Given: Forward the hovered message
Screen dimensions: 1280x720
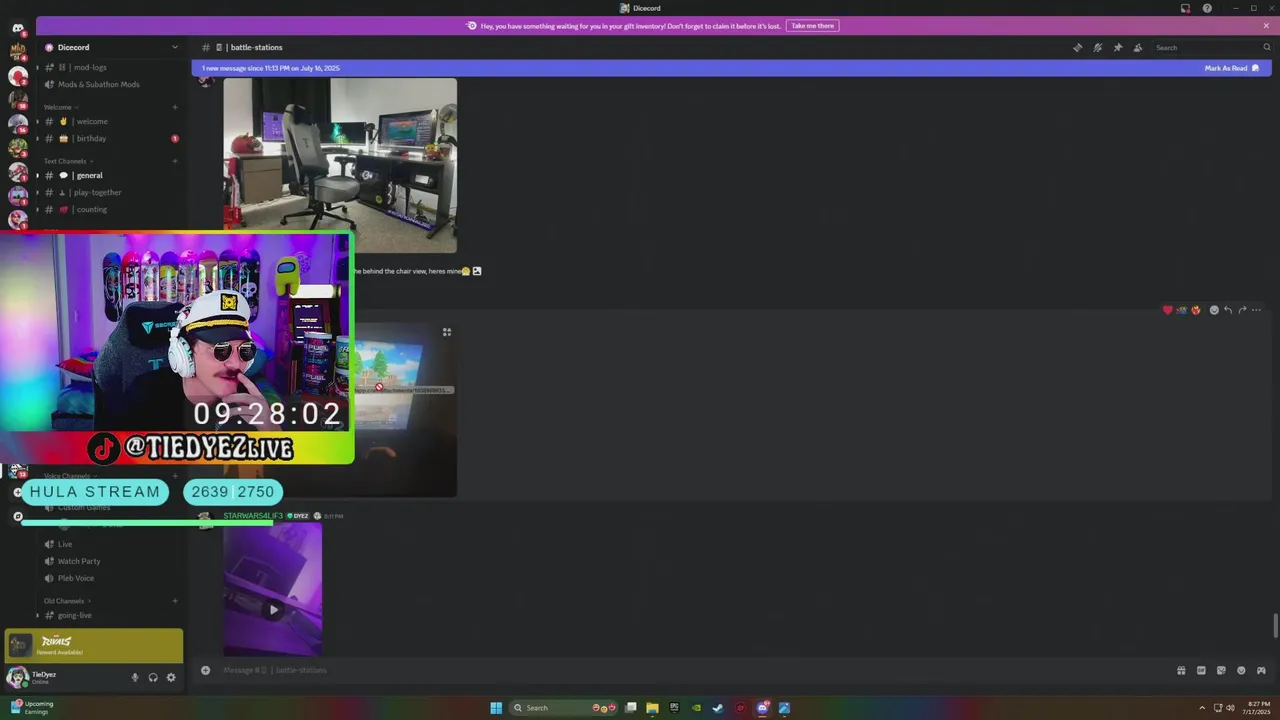Looking at the screenshot, I should click(x=1242, y=310).
